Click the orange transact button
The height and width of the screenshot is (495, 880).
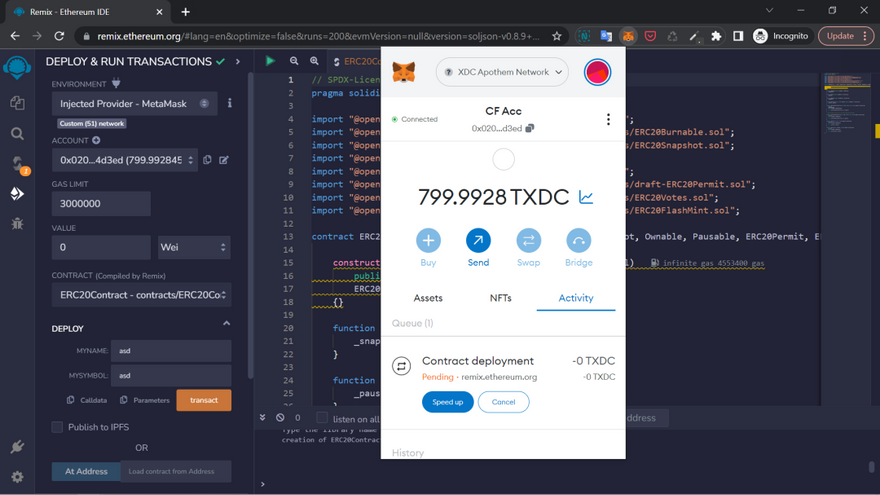(204, 400)
